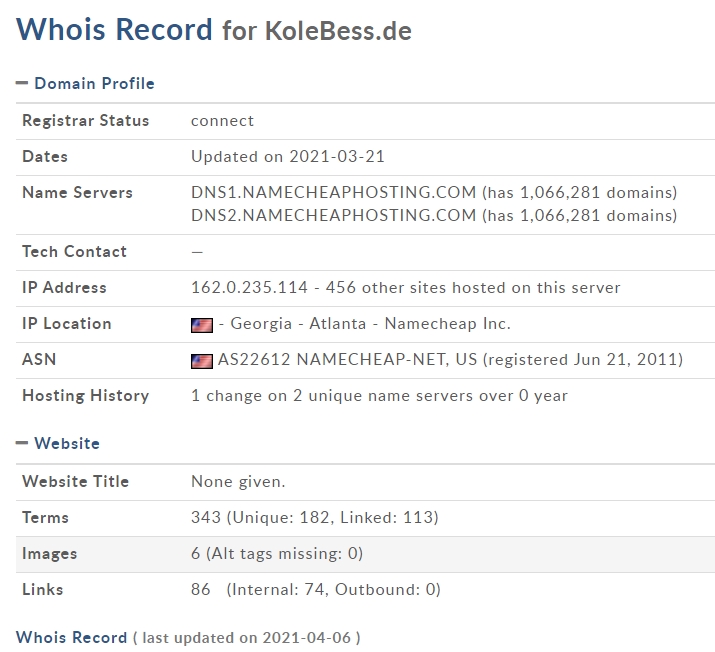The width and height of the screenshot is (715, 652).
Task: Click the Domain Profile heading
Action: [x=94, y=83]
